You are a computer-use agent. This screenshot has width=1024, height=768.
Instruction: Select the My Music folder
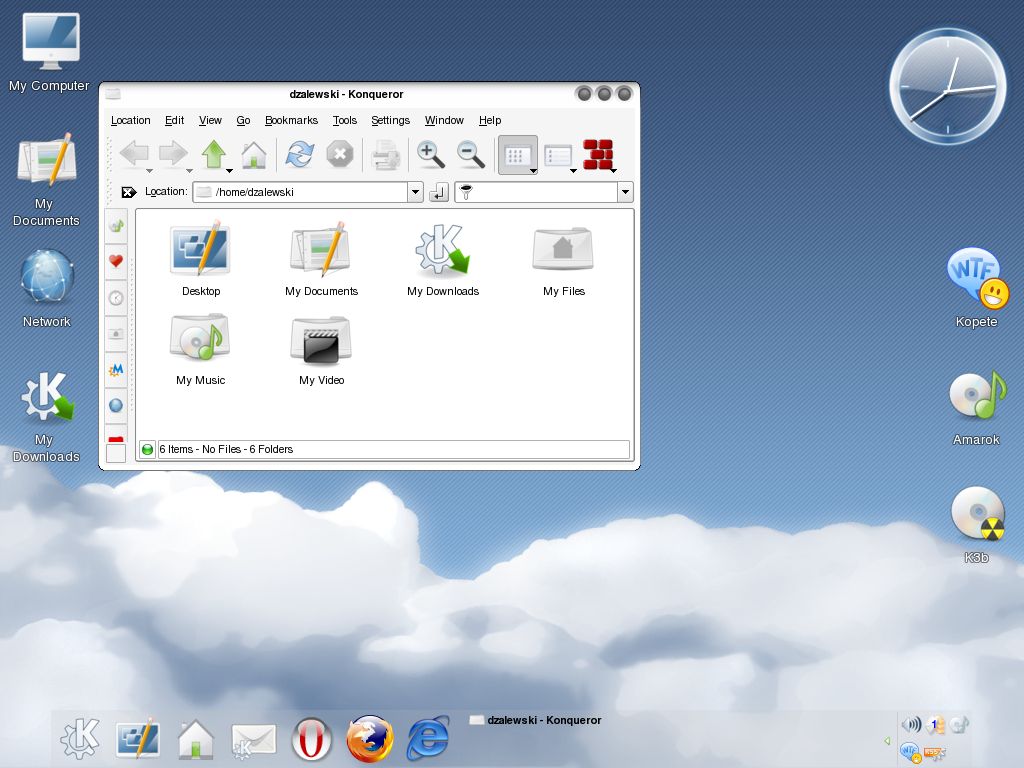click(x=200, y=349)
